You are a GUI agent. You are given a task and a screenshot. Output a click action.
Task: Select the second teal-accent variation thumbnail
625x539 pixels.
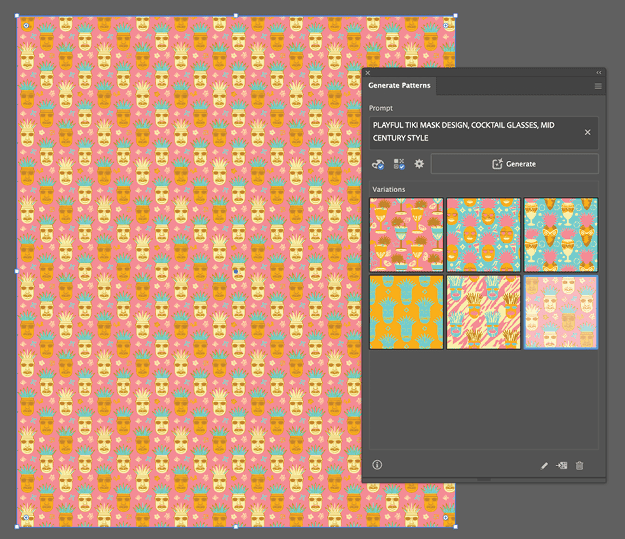483,235
